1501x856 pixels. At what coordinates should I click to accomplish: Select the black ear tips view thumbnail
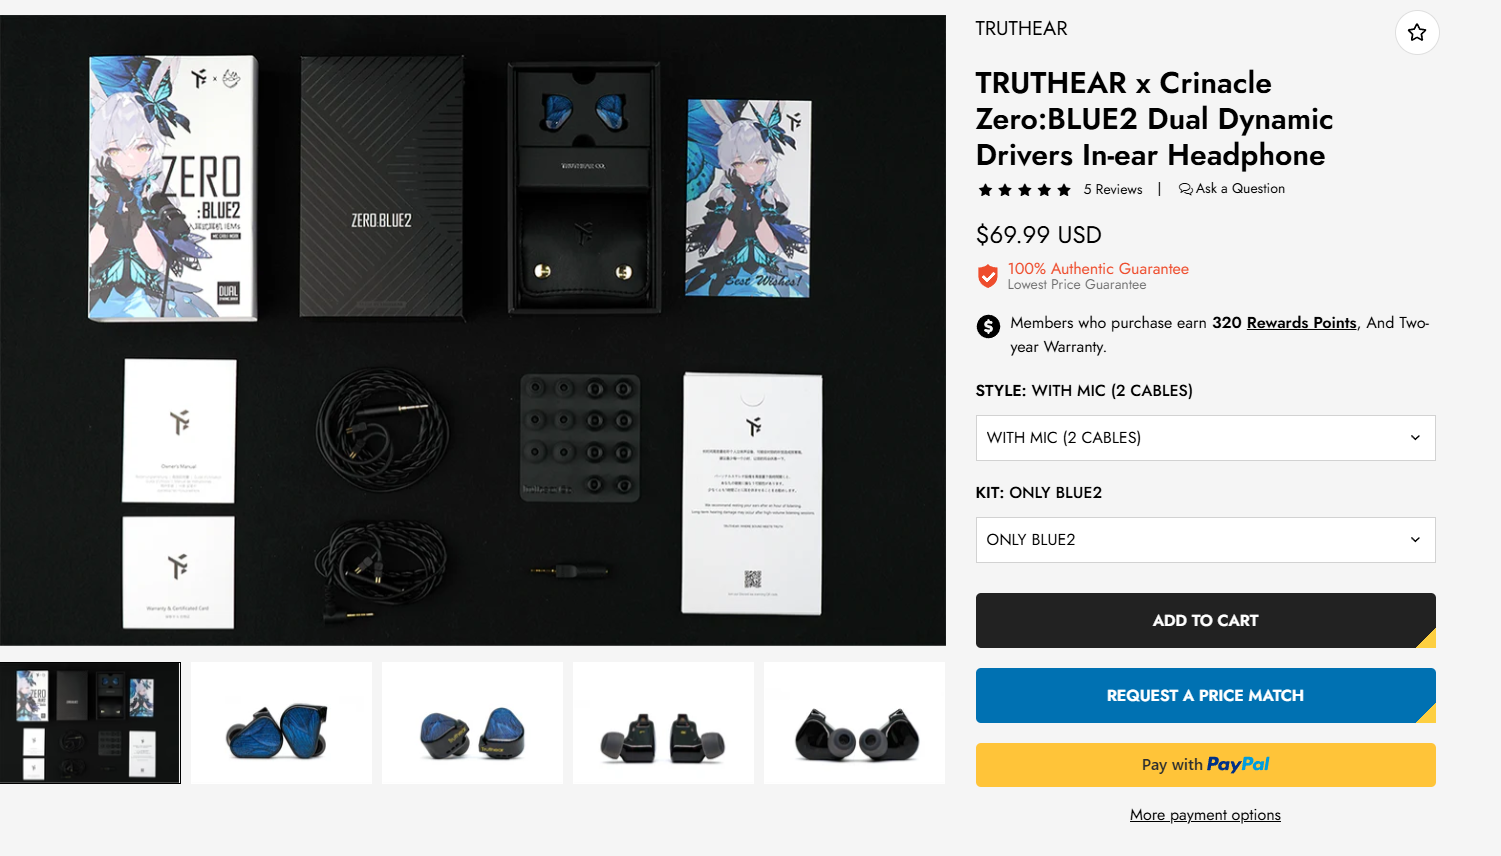click(x=854, y=723)
